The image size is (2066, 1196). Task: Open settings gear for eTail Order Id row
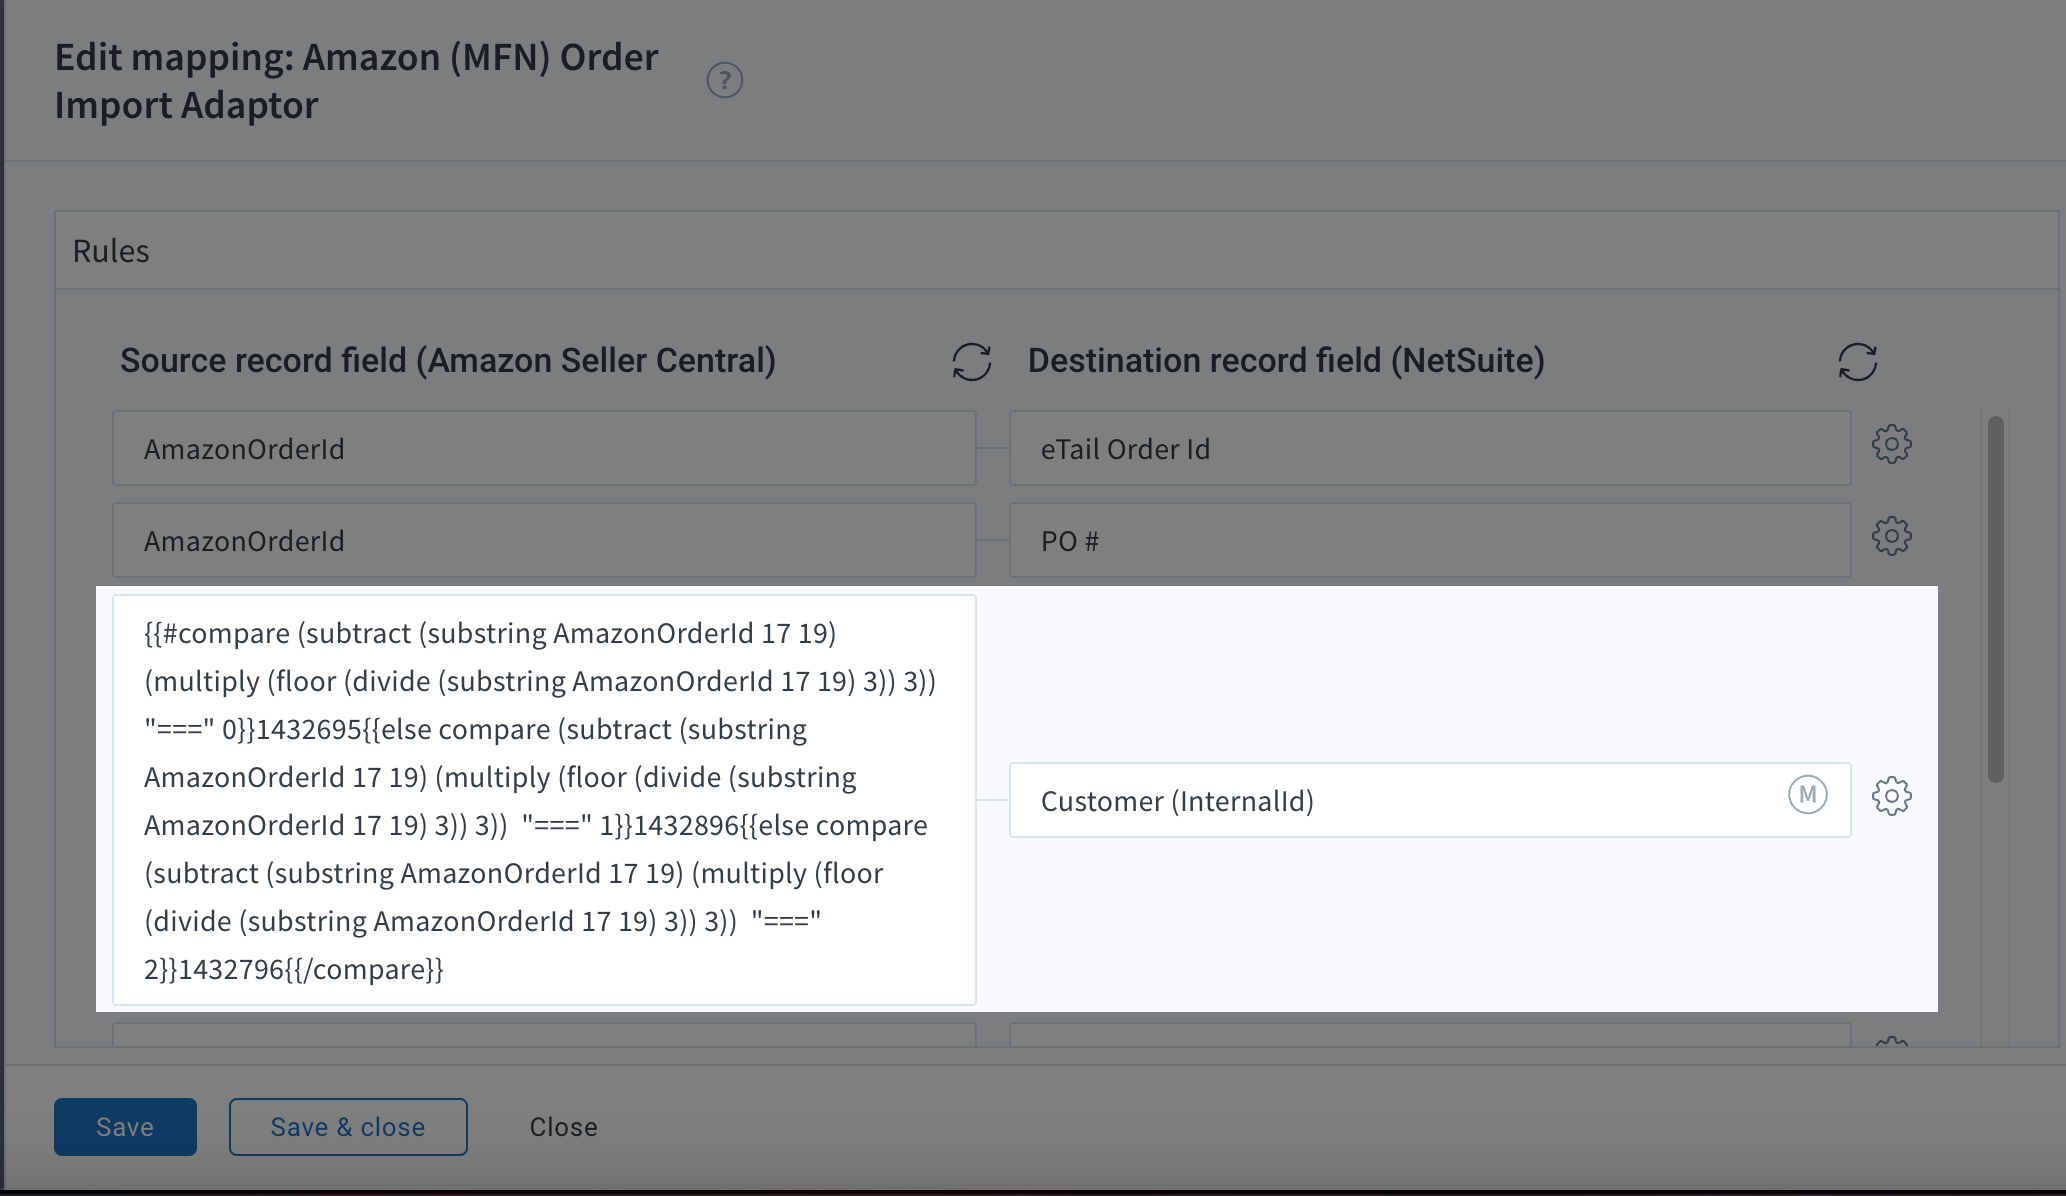[x=1891, y=444]
